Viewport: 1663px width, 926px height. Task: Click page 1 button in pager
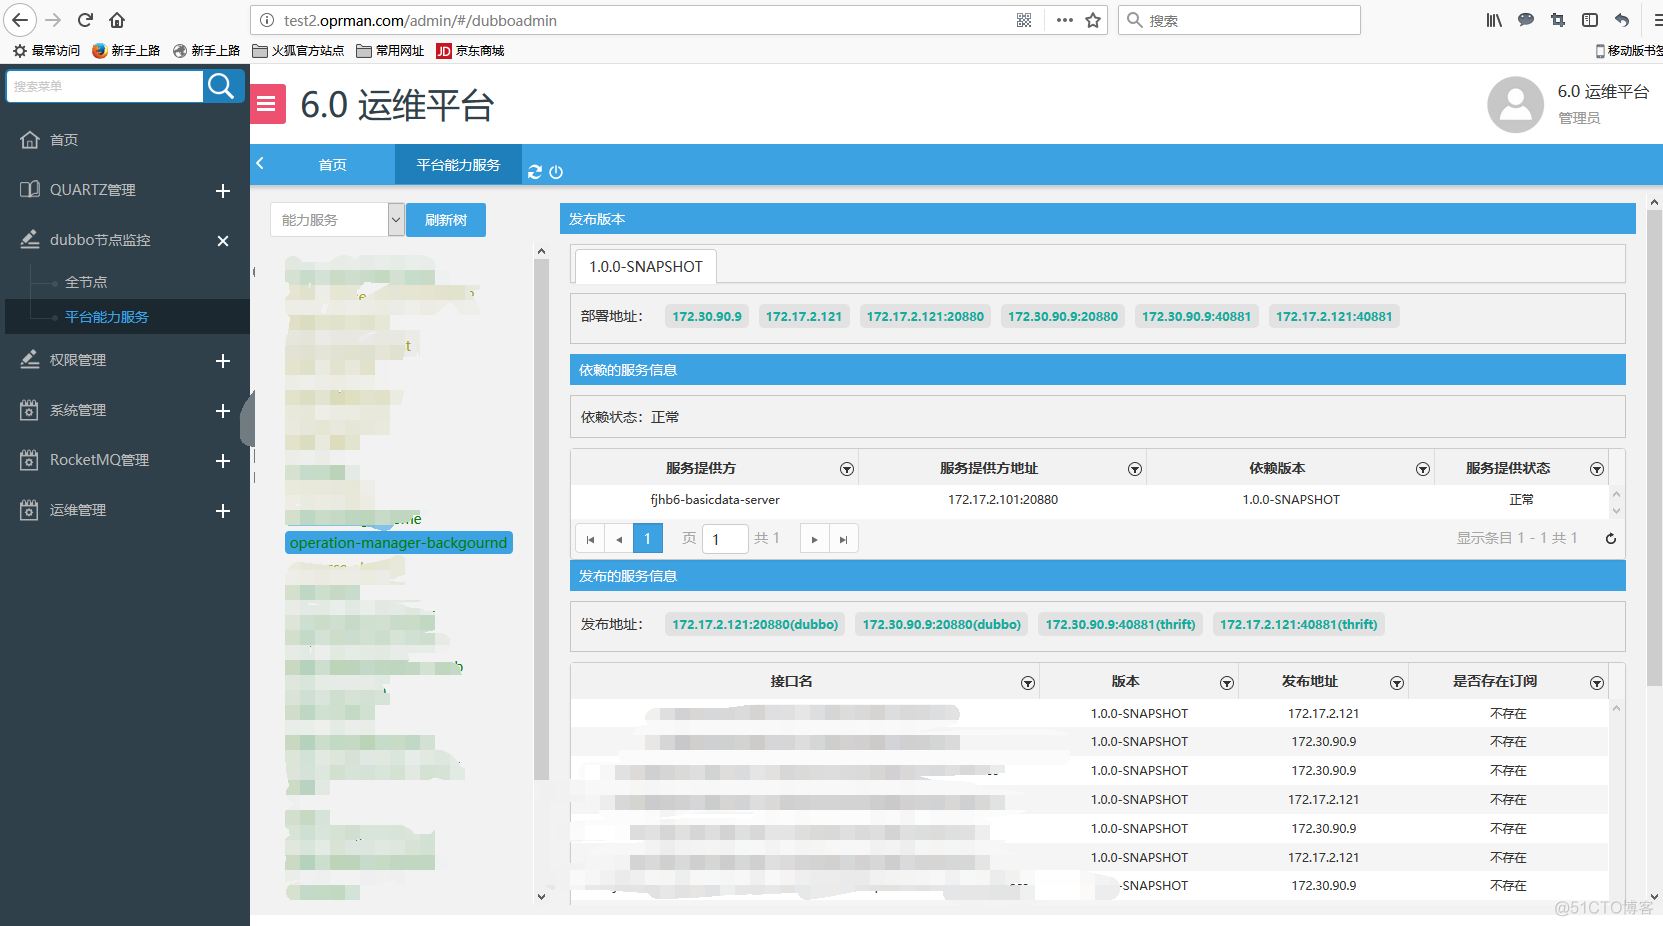[x=647, y=539]
